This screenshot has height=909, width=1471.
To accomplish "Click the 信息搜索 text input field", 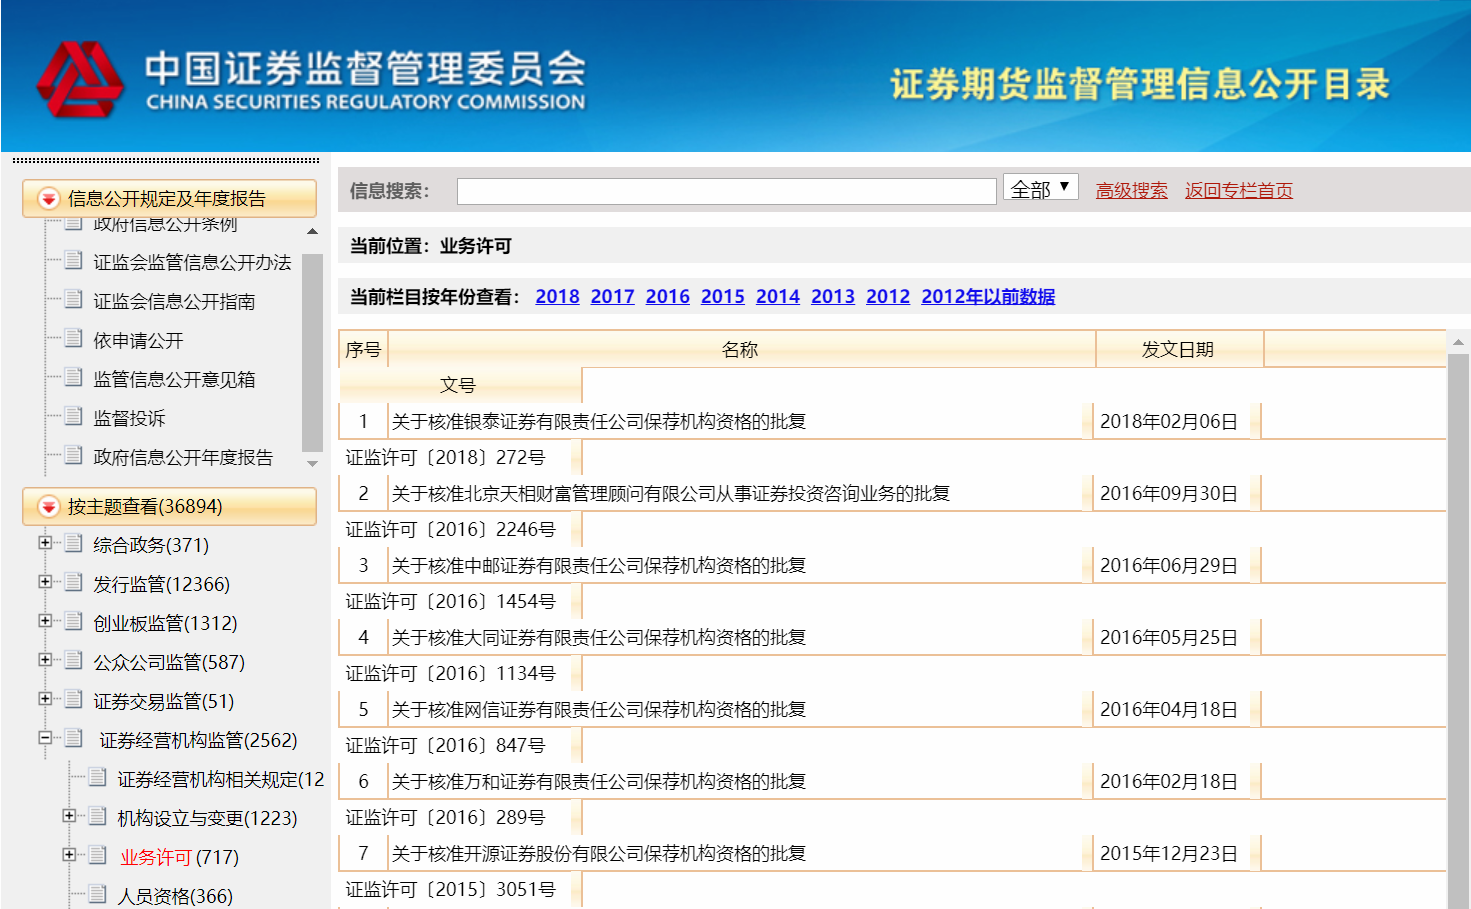I will [726, 191].
